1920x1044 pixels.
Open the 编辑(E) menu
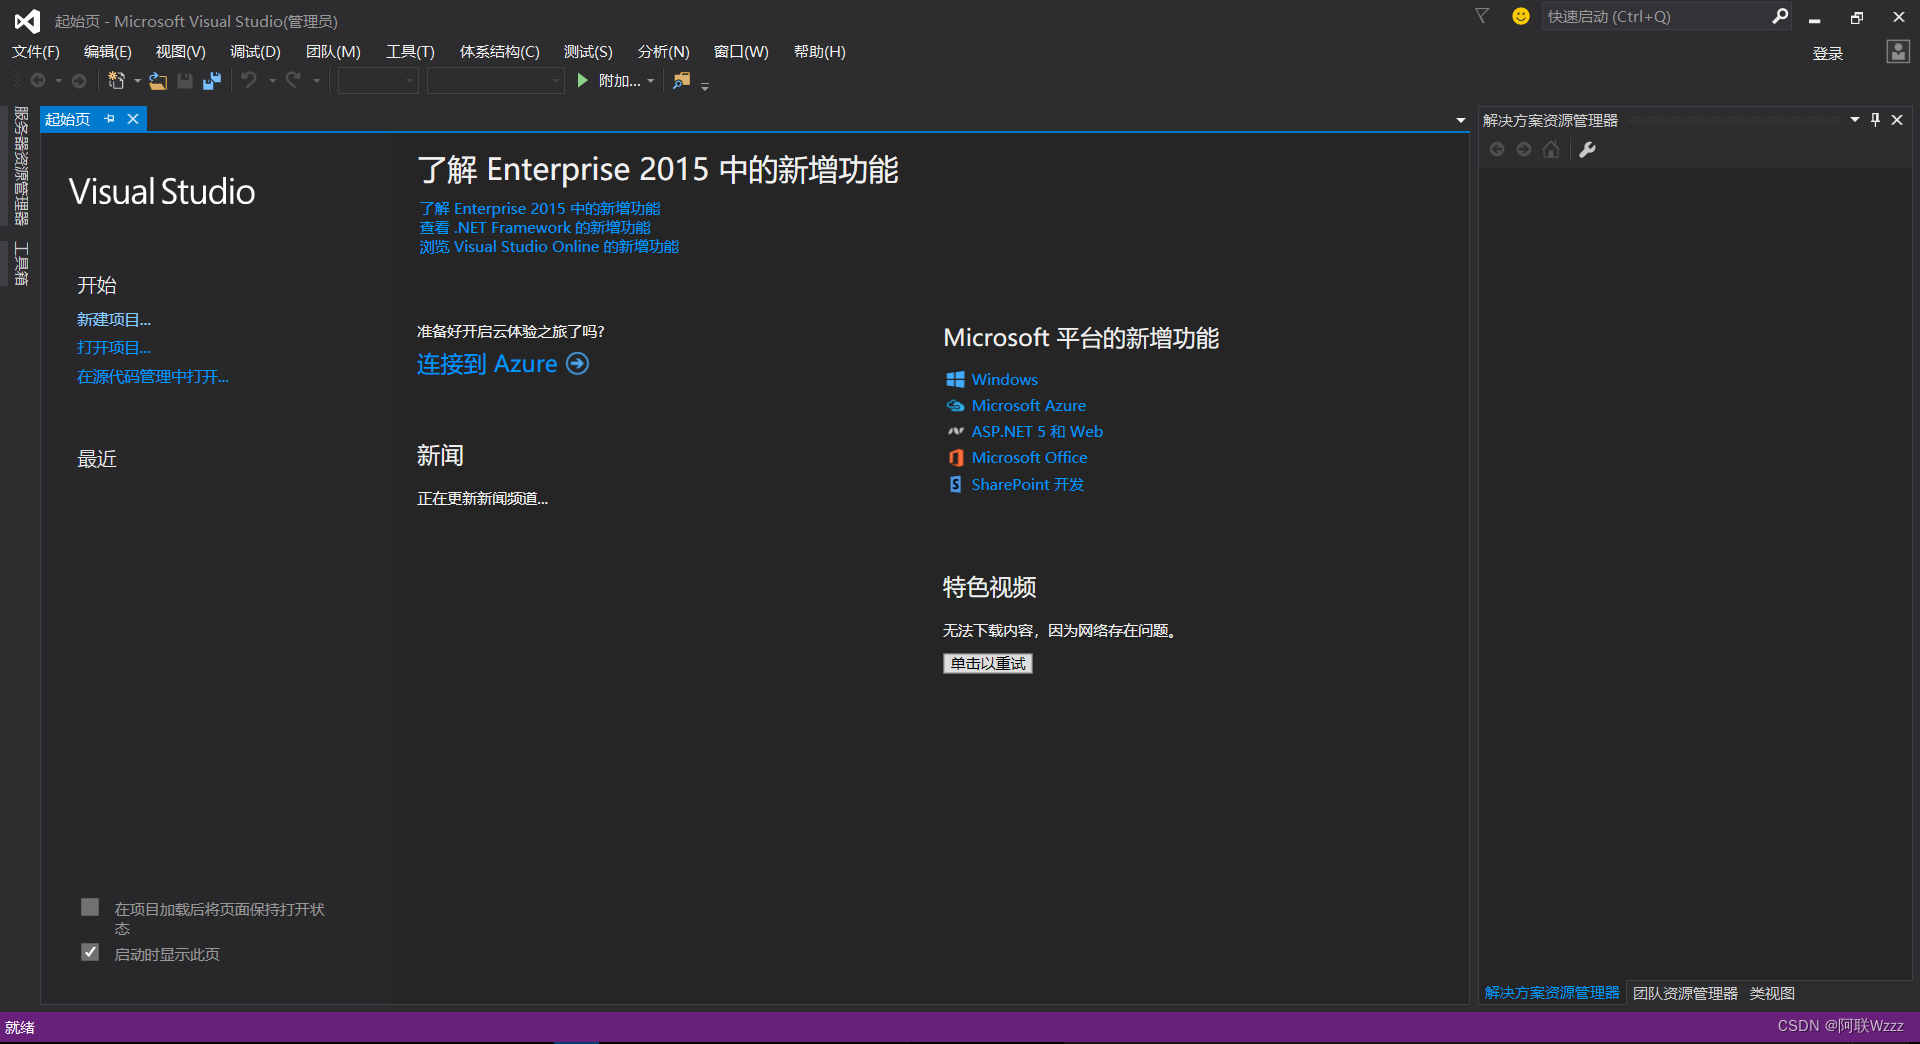108,52
